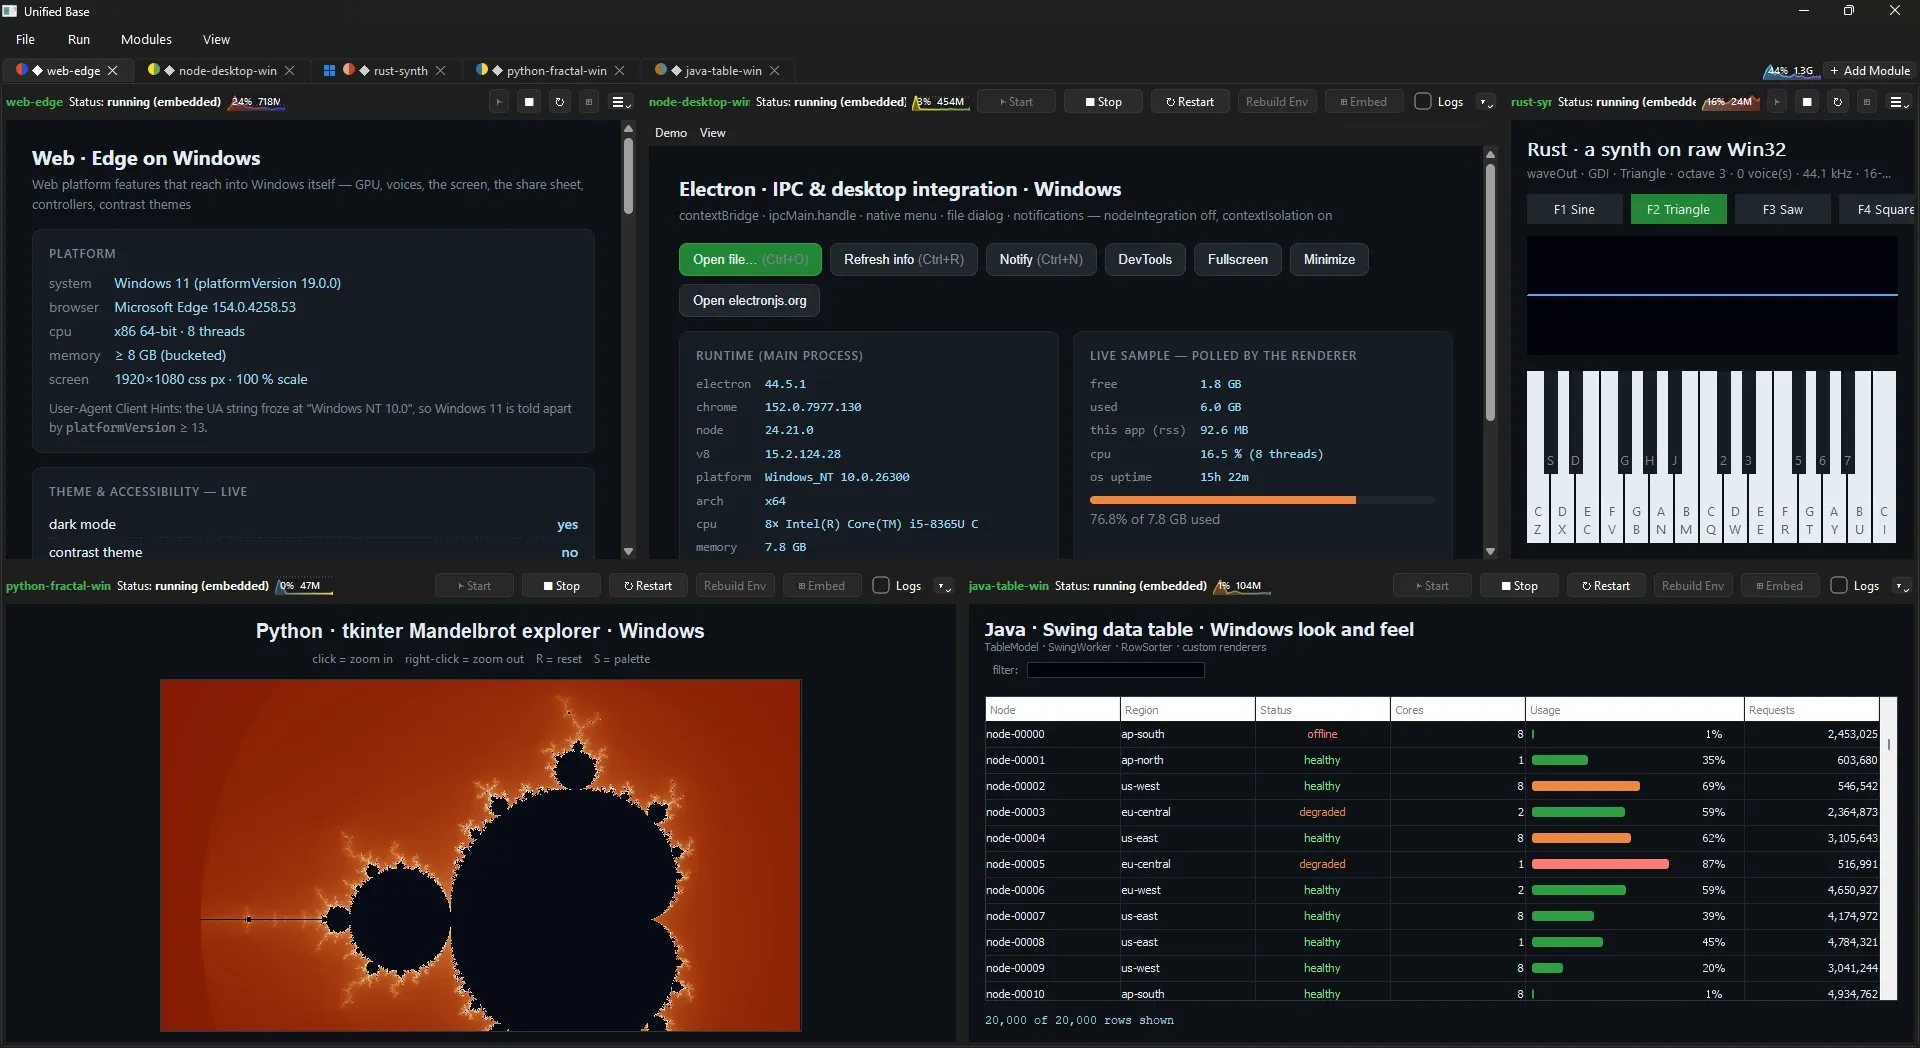Screen dimensions: 1920x1048
Task: Click web-edge 24% 718M usage graph
Action: click(x=256, y=102)
